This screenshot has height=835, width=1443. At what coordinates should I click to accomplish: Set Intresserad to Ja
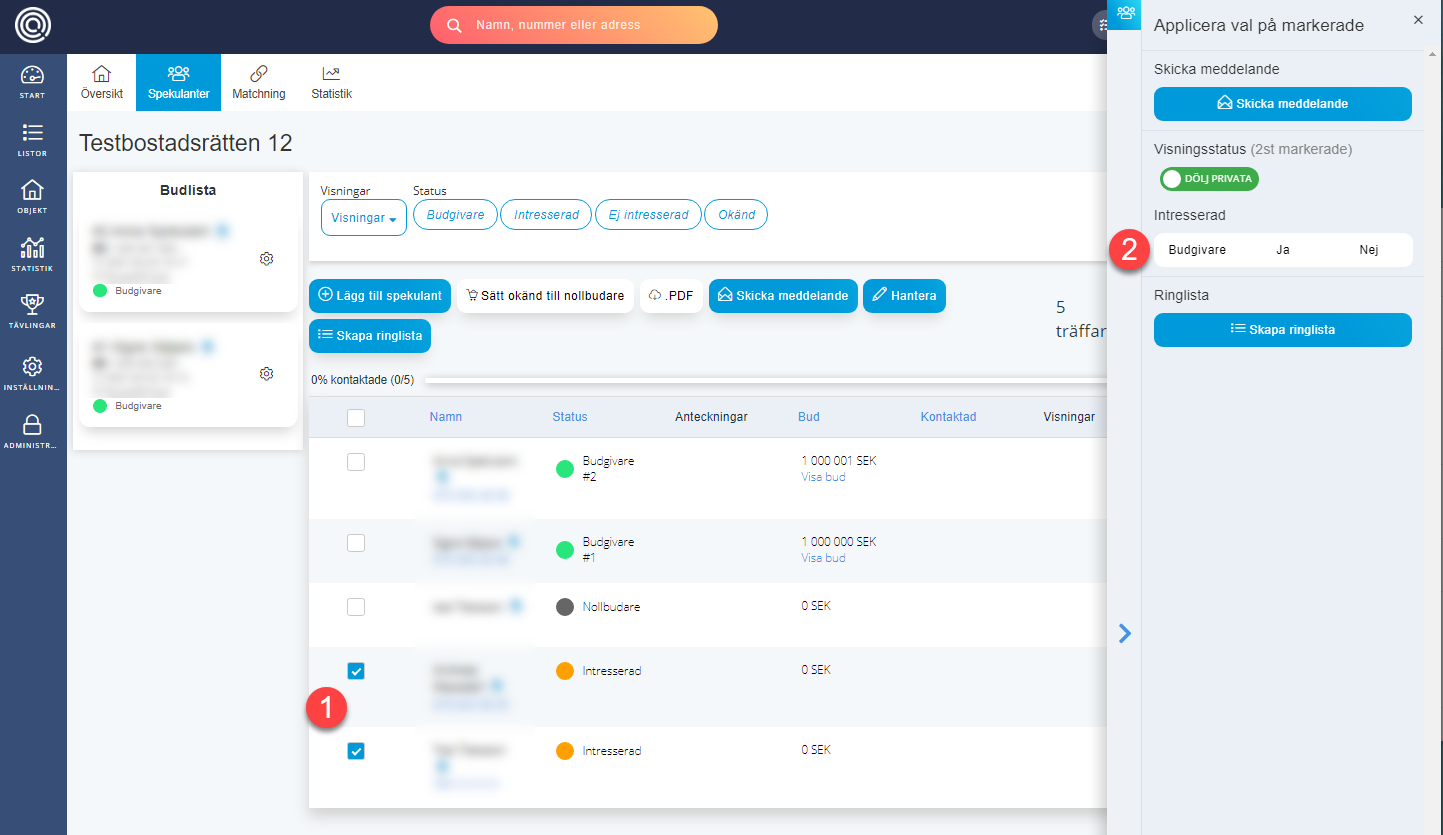point(1283,250)
